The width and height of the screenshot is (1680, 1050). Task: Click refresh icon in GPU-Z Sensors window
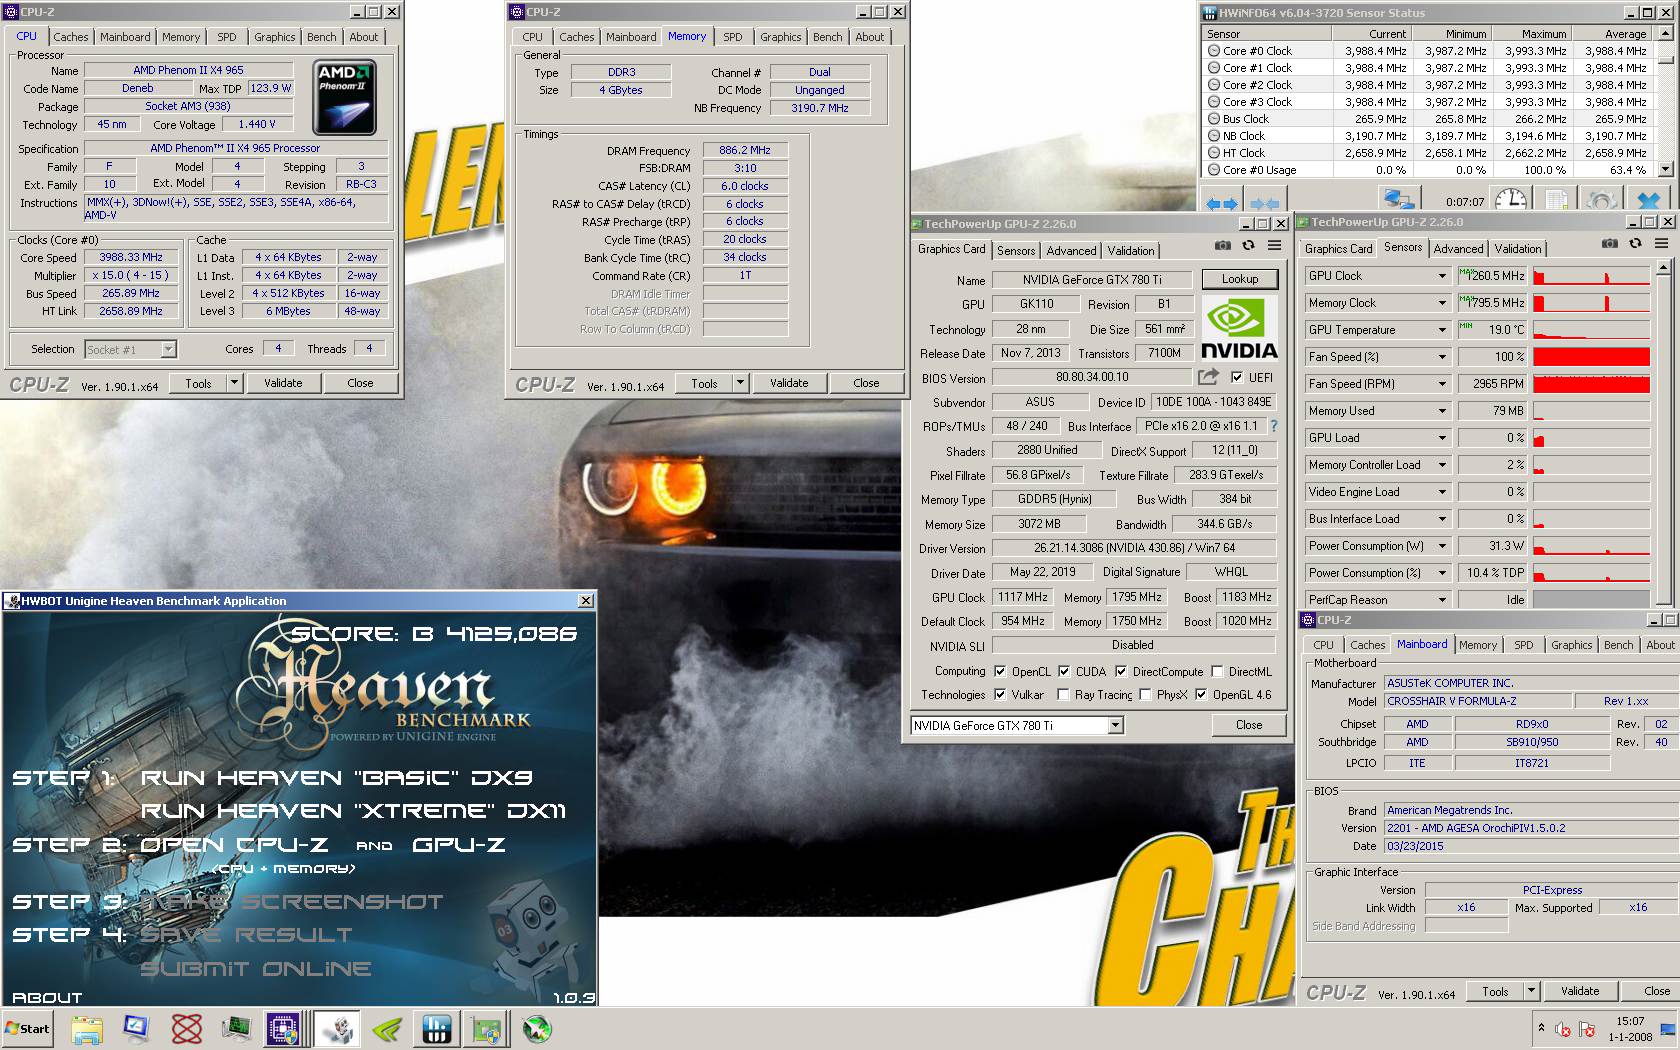point(1635,243)
